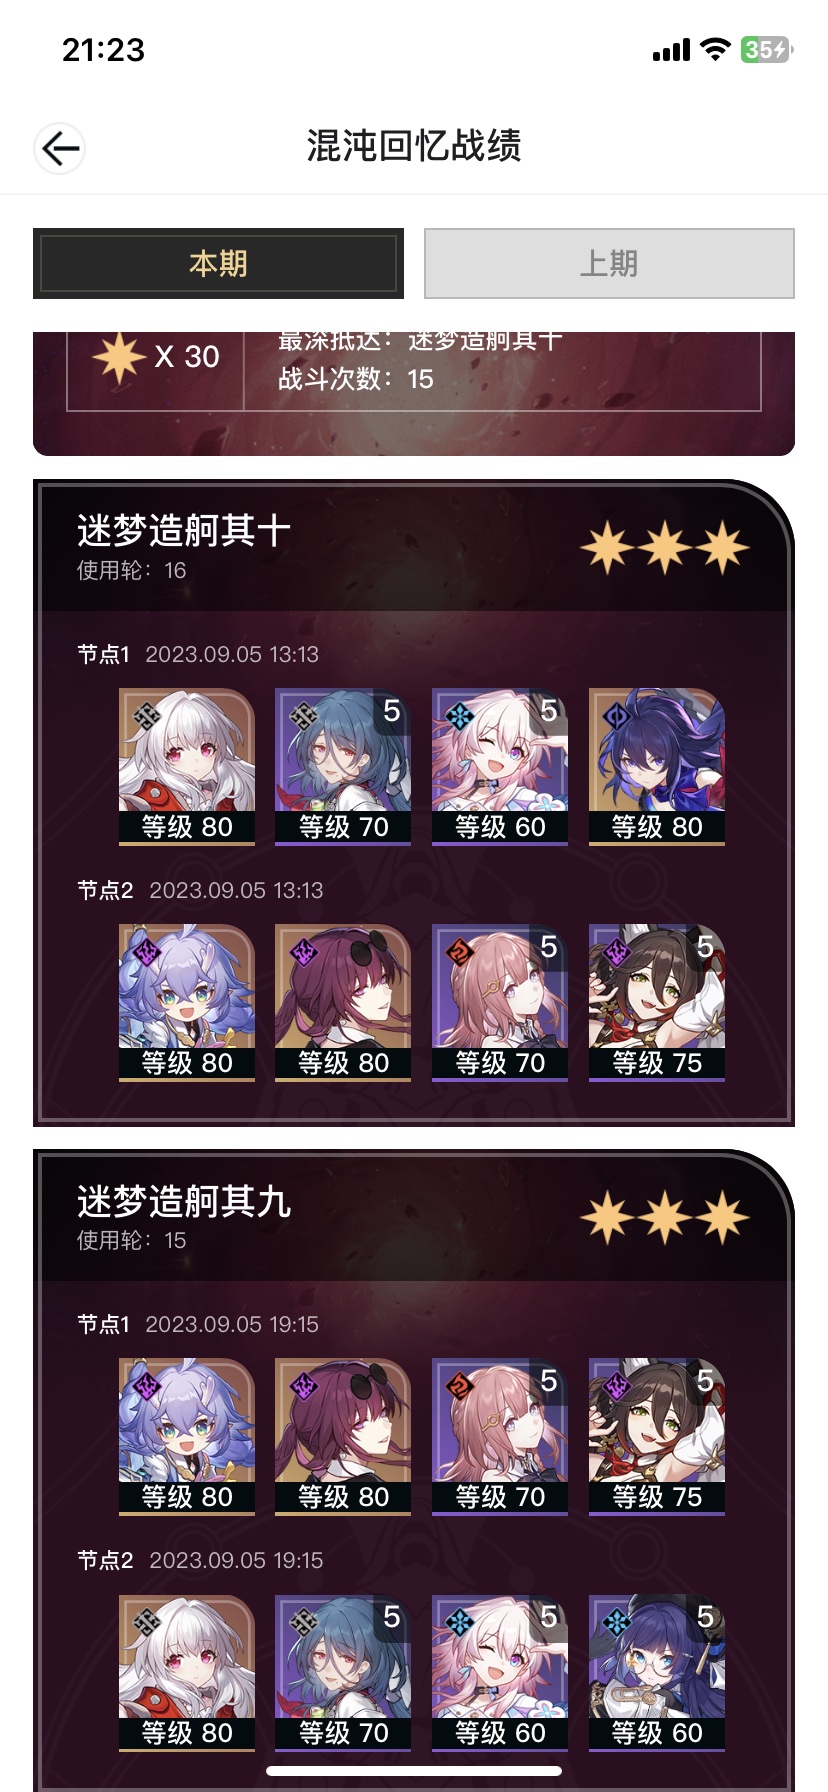Open level 70 fire character in 其十 节点2
This screenshot has height=1792, width=828.
(x=500, y=1003)
